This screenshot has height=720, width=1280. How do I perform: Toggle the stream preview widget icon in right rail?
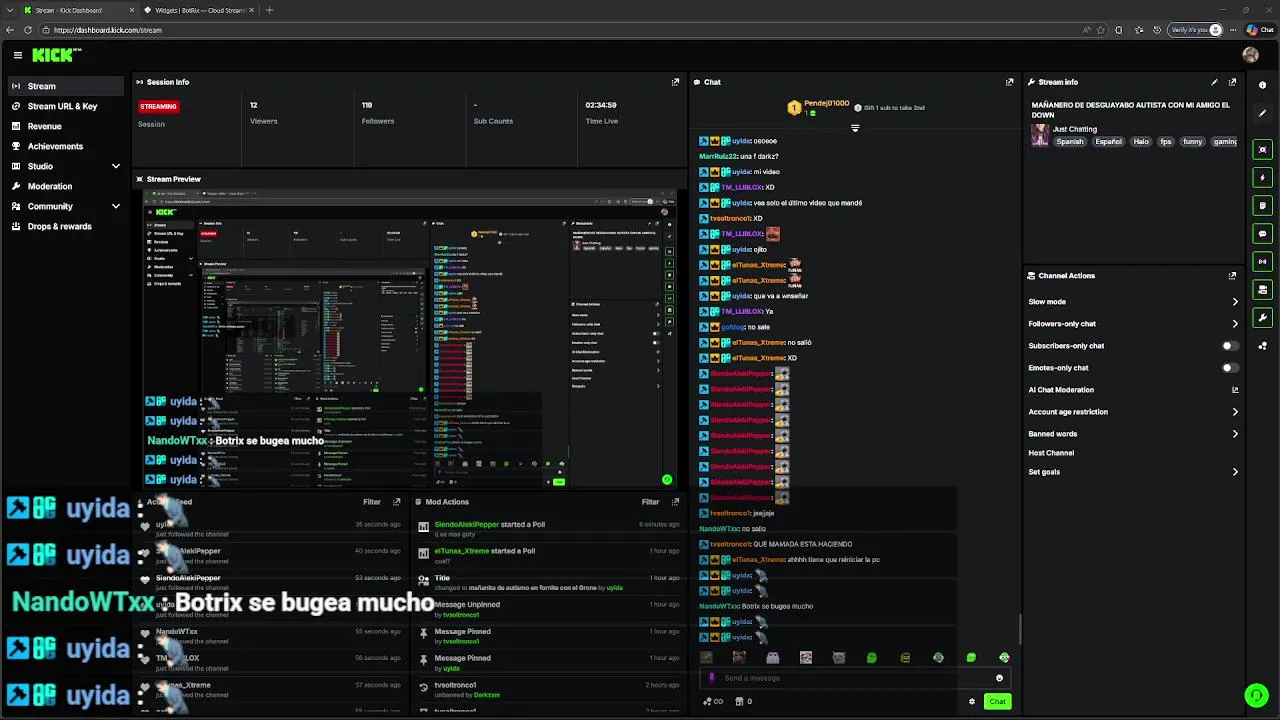coord(1263,149)
